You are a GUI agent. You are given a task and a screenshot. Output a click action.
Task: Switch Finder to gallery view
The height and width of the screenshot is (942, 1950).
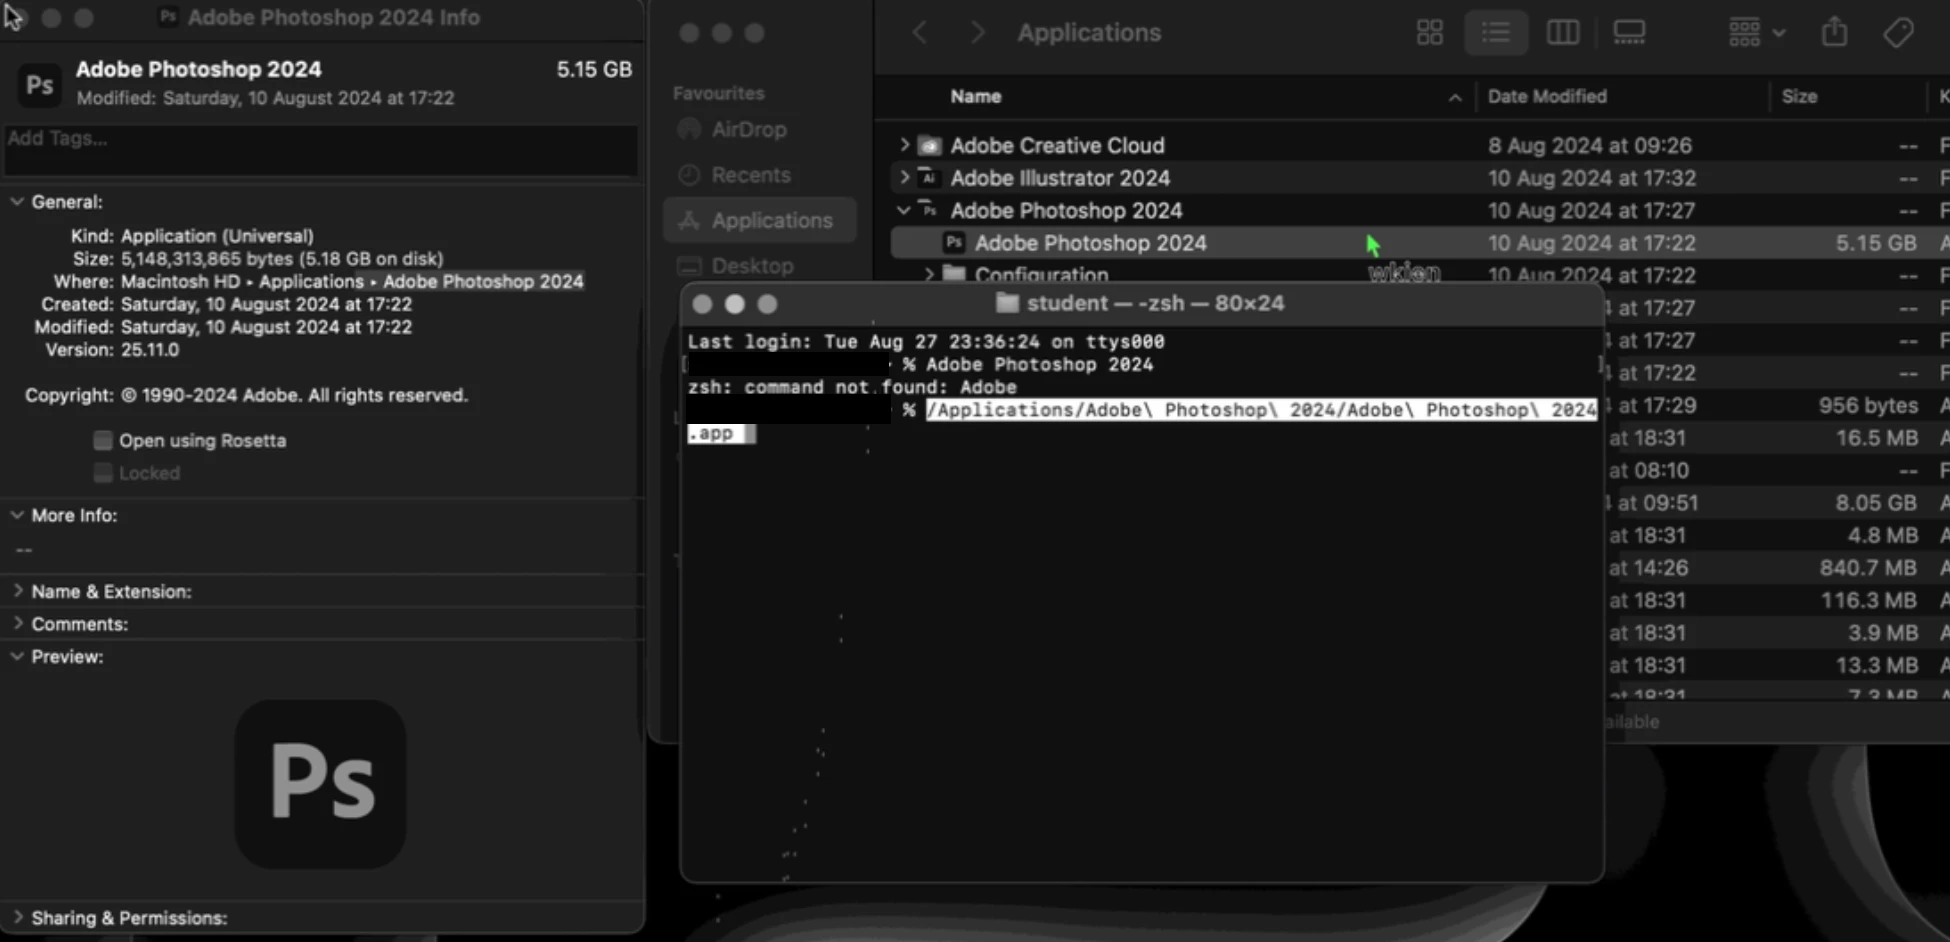(x=1629, y=33)
